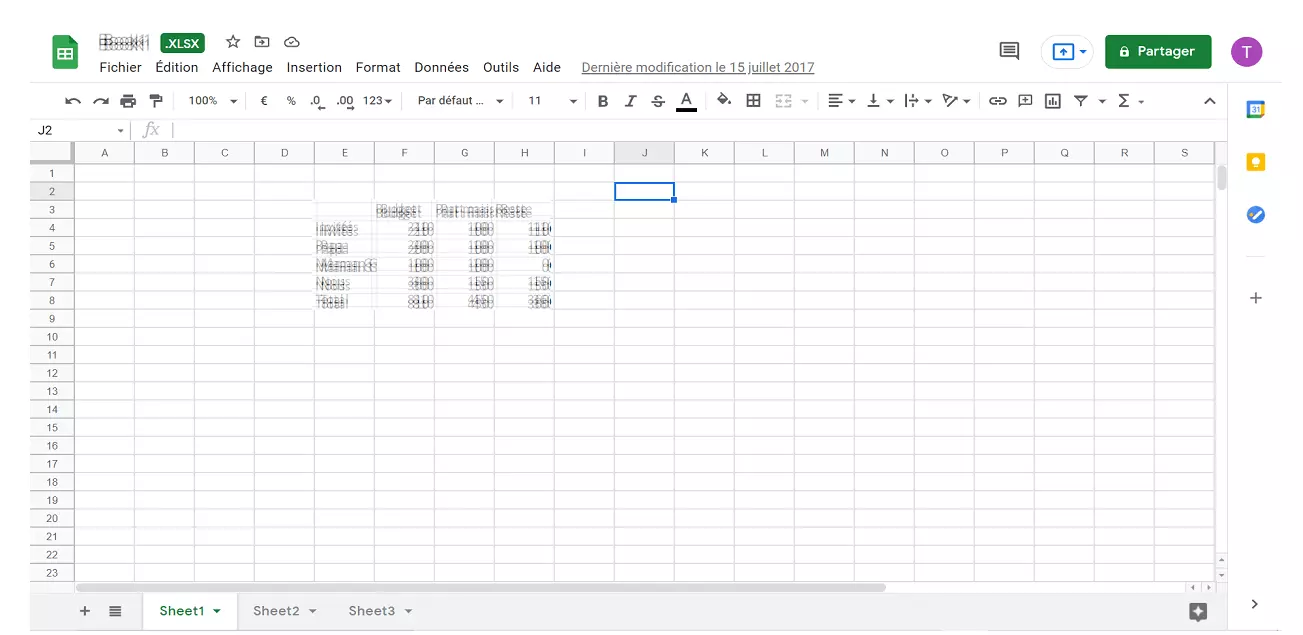Open the functions sigma dropdown
The width and height of the screenshot is (1303, 635).
tap(1130, 101)
